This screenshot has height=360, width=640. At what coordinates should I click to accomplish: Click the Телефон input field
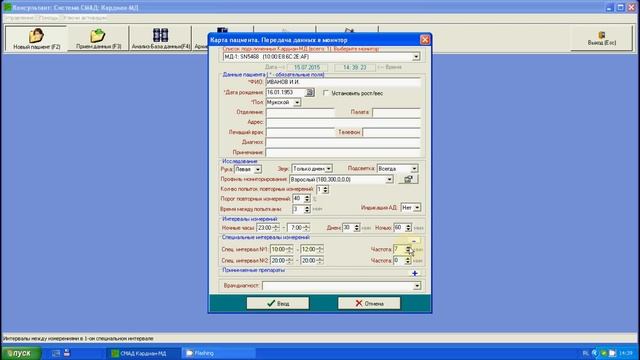(391, 132)
